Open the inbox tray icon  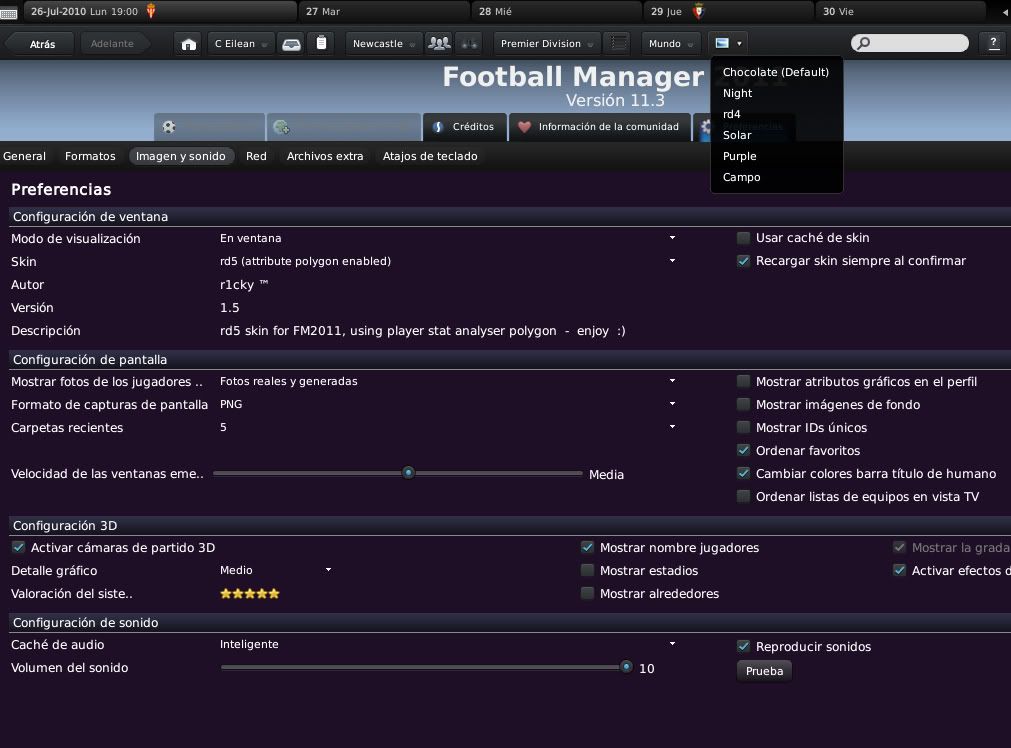pyautogui.click(x=291, y=44)
